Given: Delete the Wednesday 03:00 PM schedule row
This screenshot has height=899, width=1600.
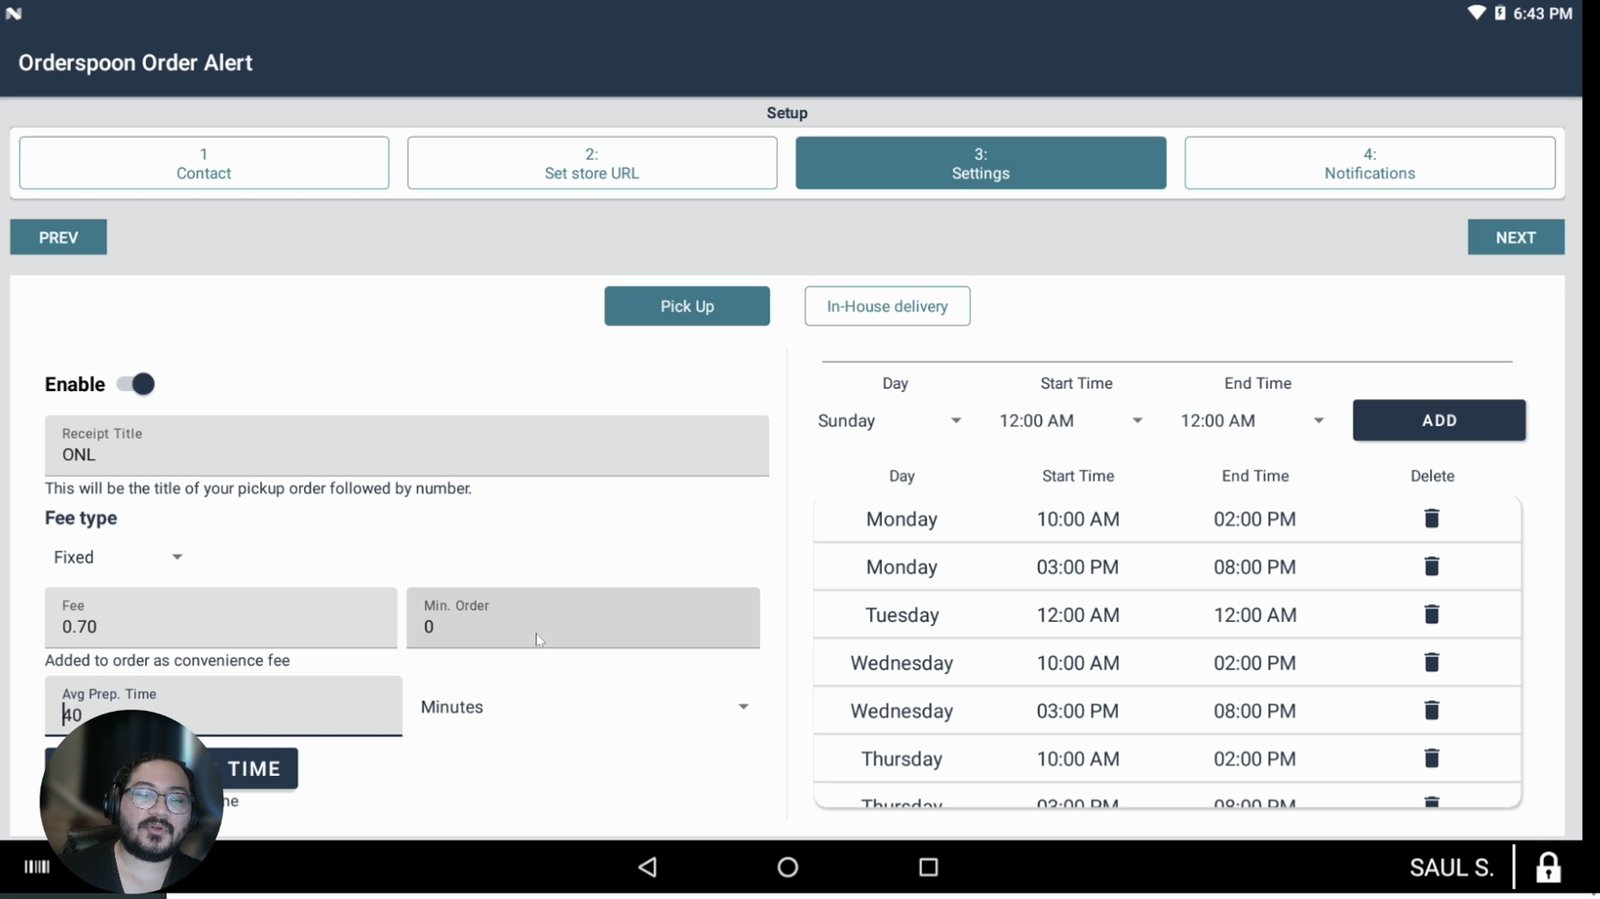Looking at the screenshot, I should (1431, 710).
